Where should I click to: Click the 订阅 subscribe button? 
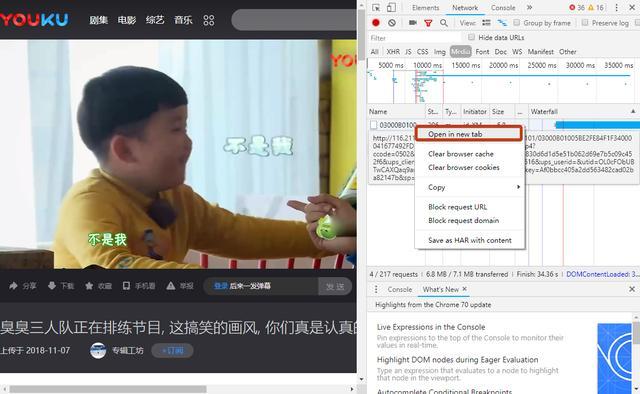172,351
